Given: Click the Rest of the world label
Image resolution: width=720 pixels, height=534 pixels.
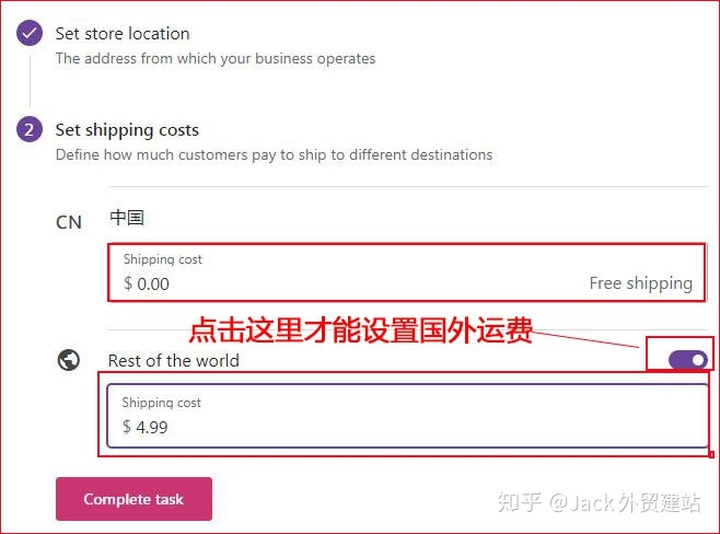Looking at the screenshot, I should coord(174,361).
